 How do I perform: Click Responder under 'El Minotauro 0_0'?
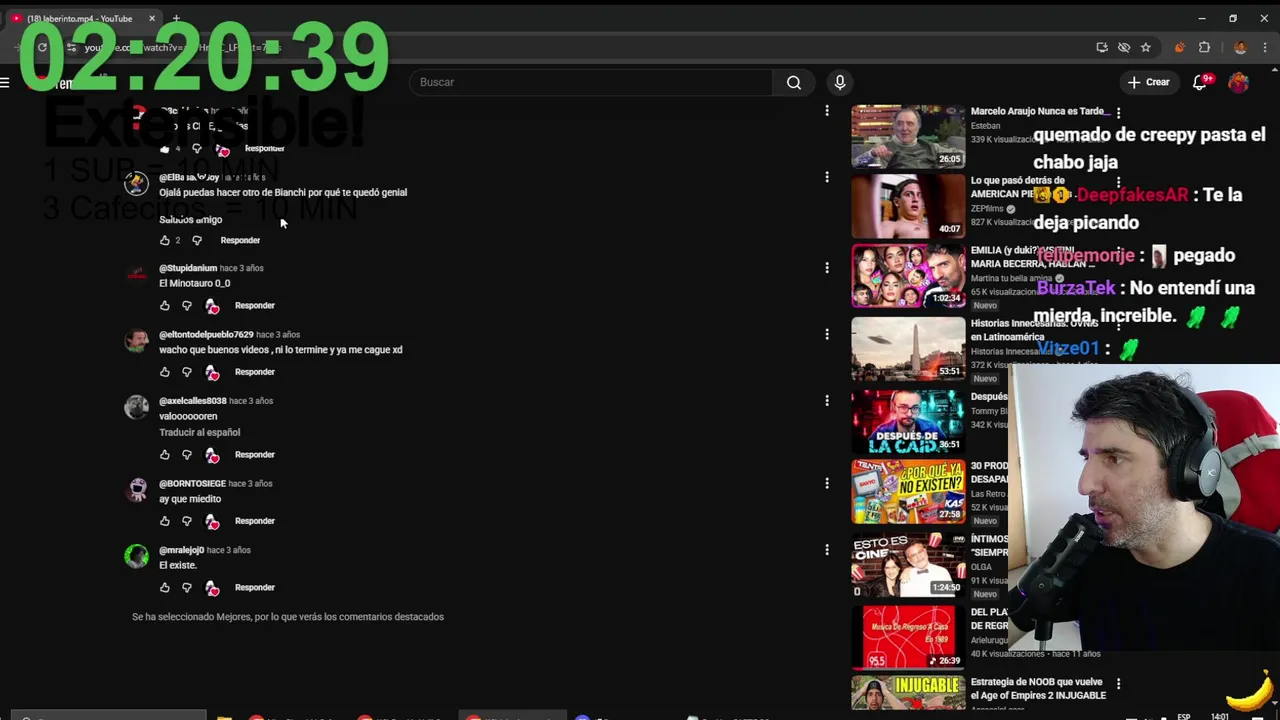click(254, 305)
